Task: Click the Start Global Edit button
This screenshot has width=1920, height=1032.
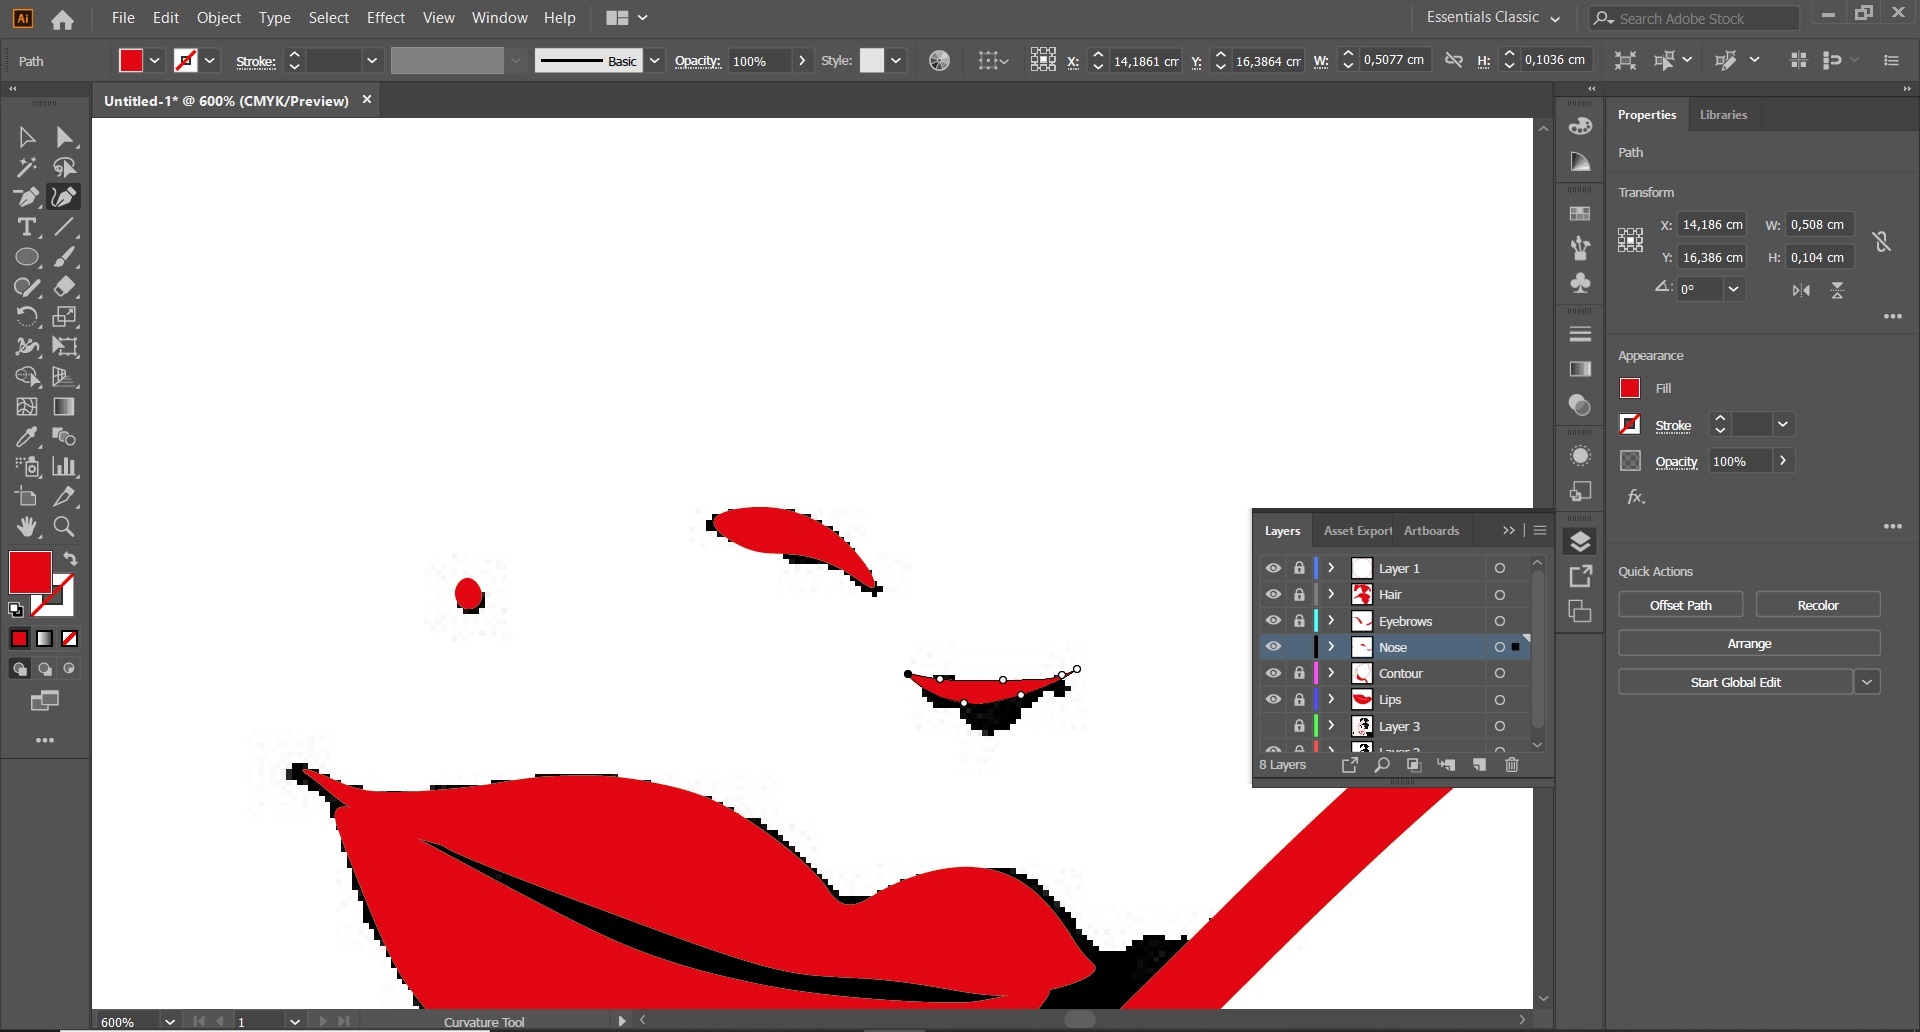Action: click(x=1735, y=682)
